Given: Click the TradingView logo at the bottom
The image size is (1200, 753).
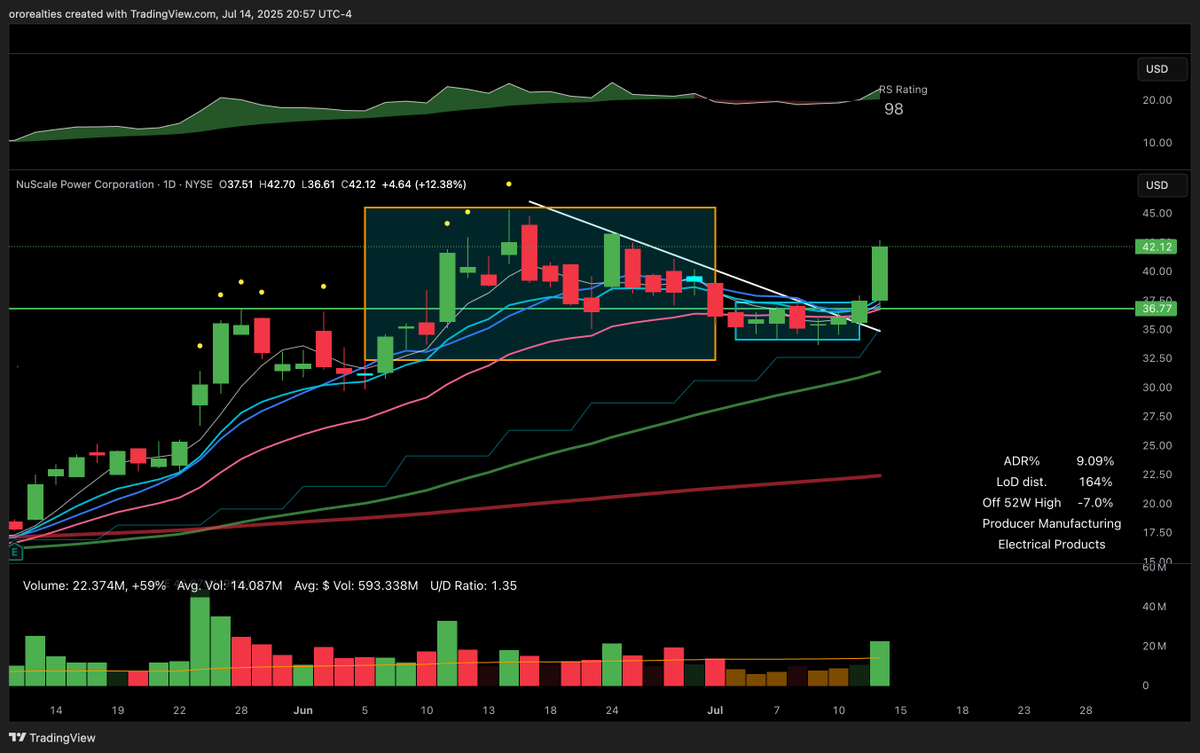Looking at the screenshot, I should click(x=53, y=738).
